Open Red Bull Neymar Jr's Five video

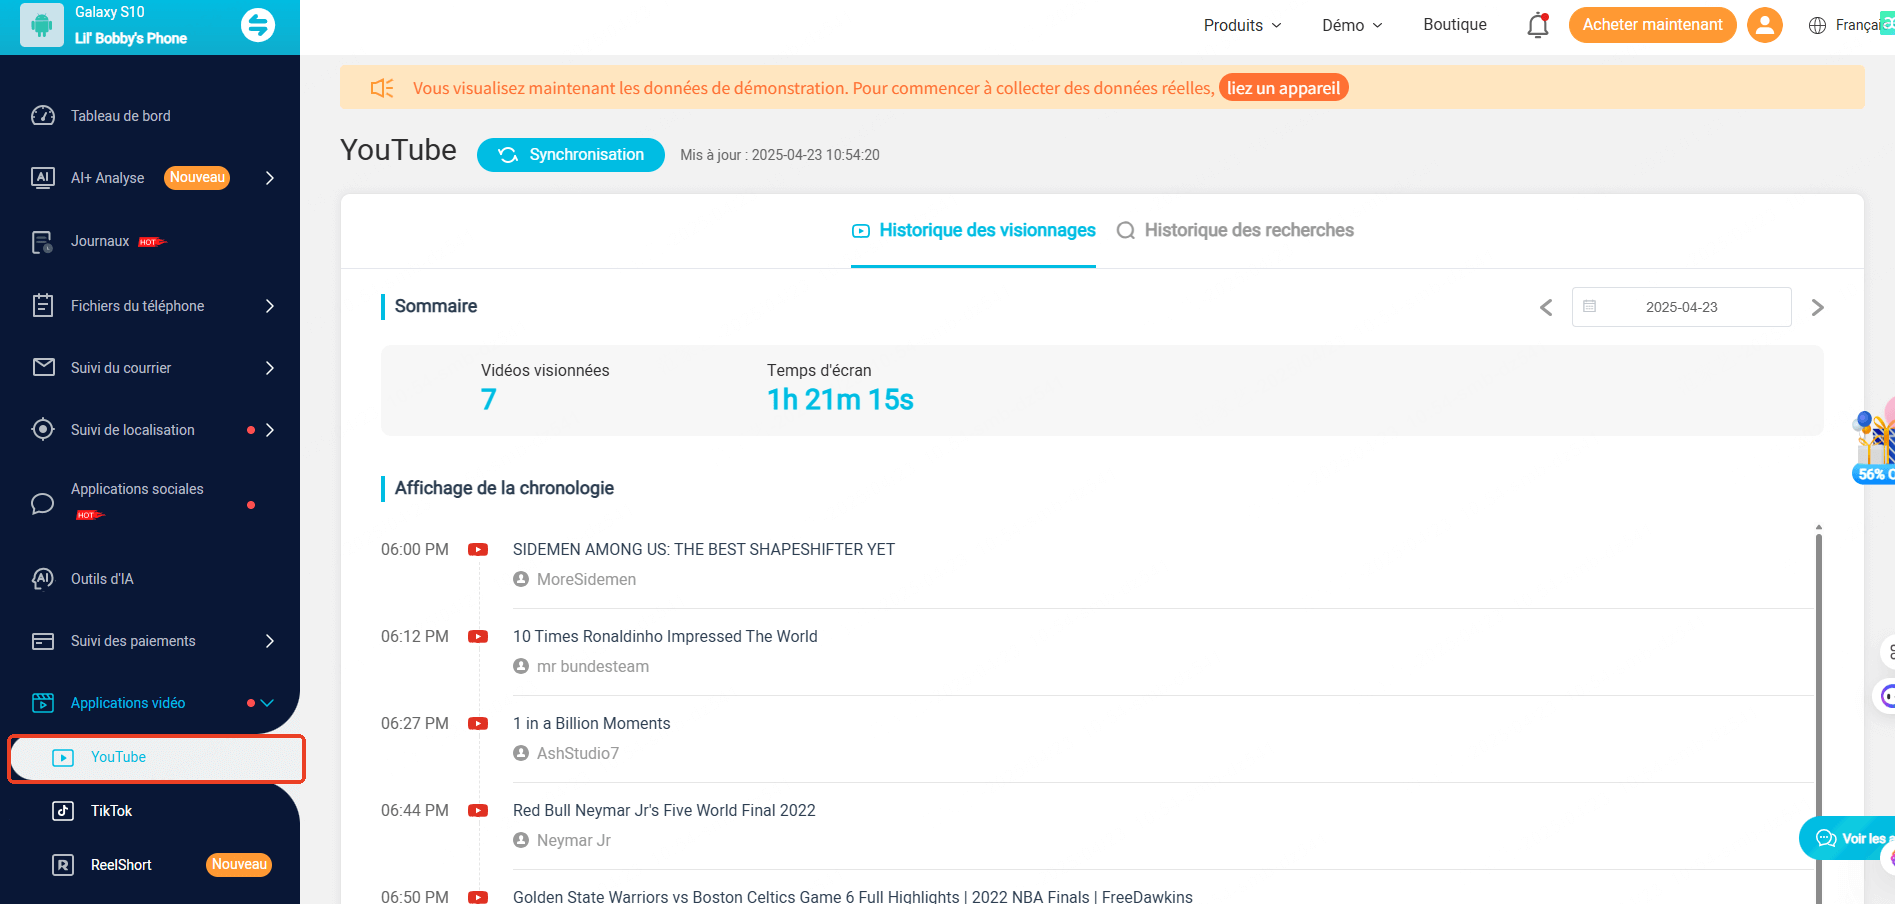664,811
